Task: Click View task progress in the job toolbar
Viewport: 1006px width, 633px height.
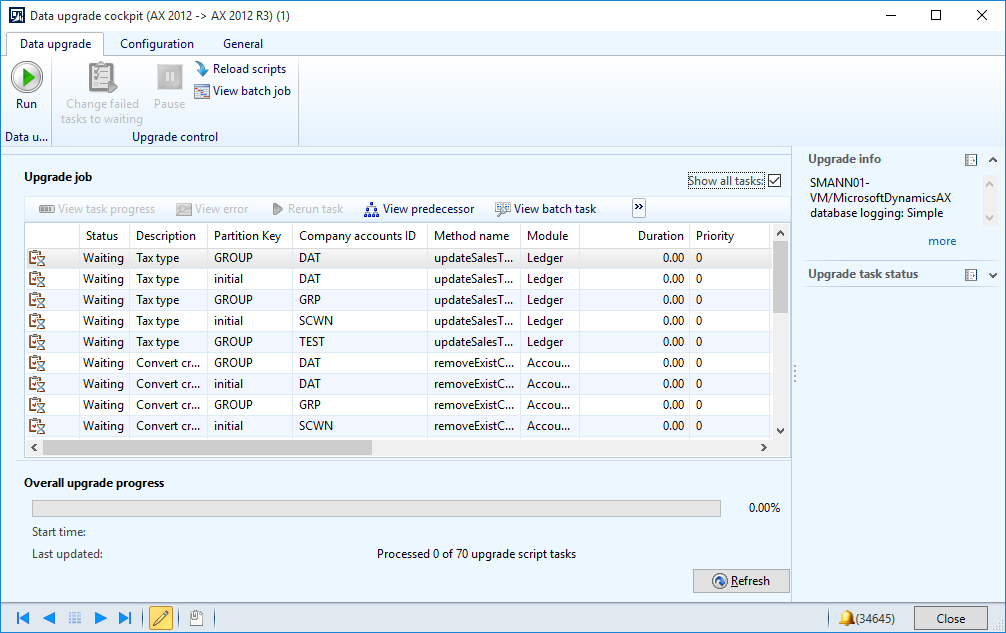Action: pyautogui.click(x=97, y=209)
